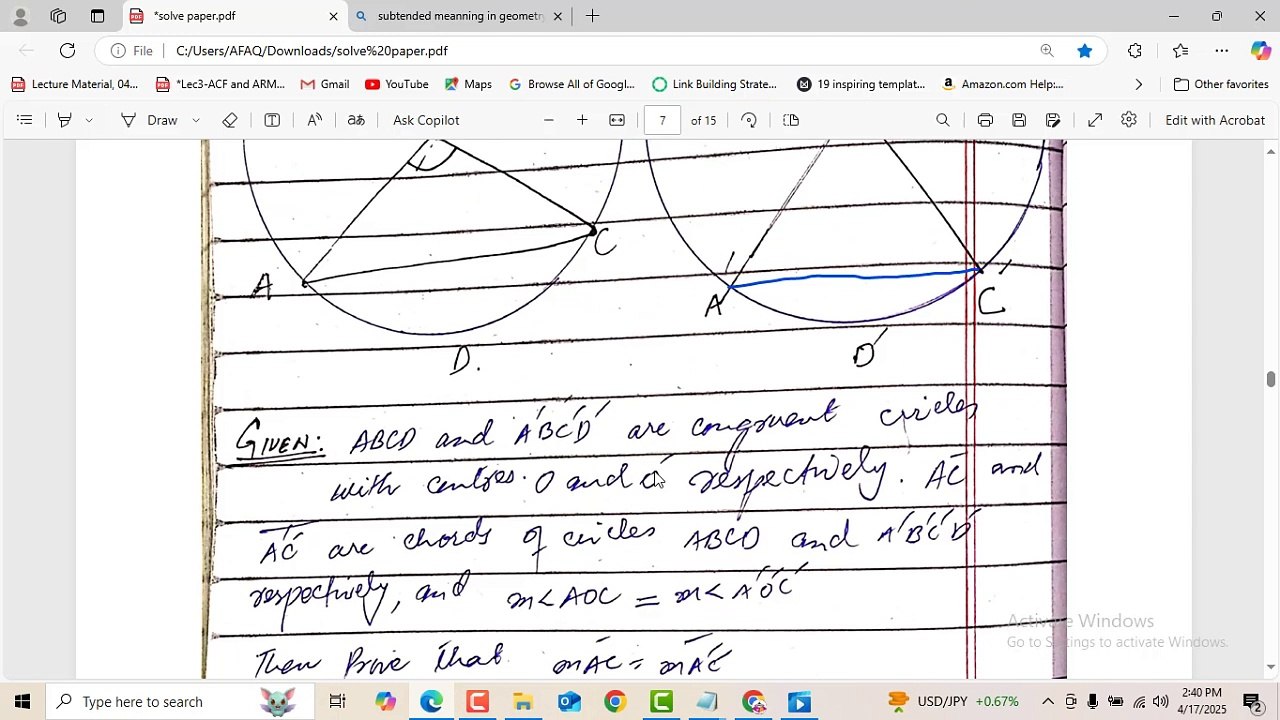
Task: Open the Lec3-ACF and ARM bookmark
Action: coord(220,84)
